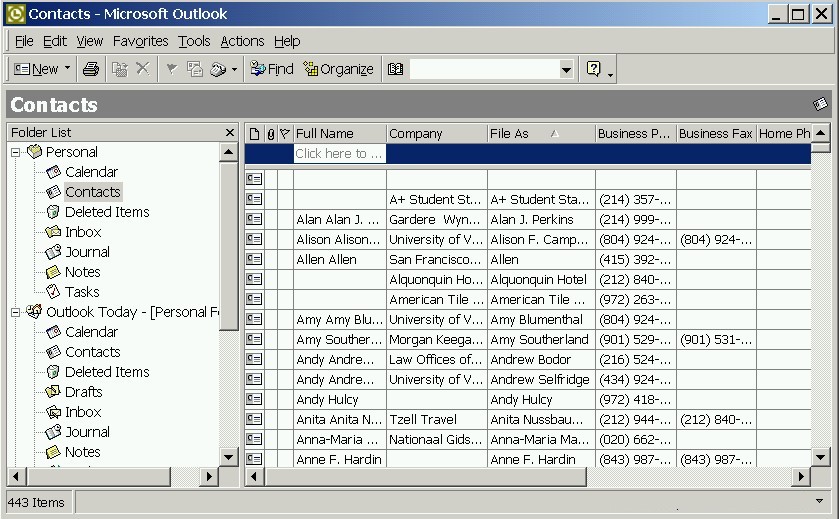Sort by Full Name column header
Screen dimensions: 839x519
pos(340,134)
